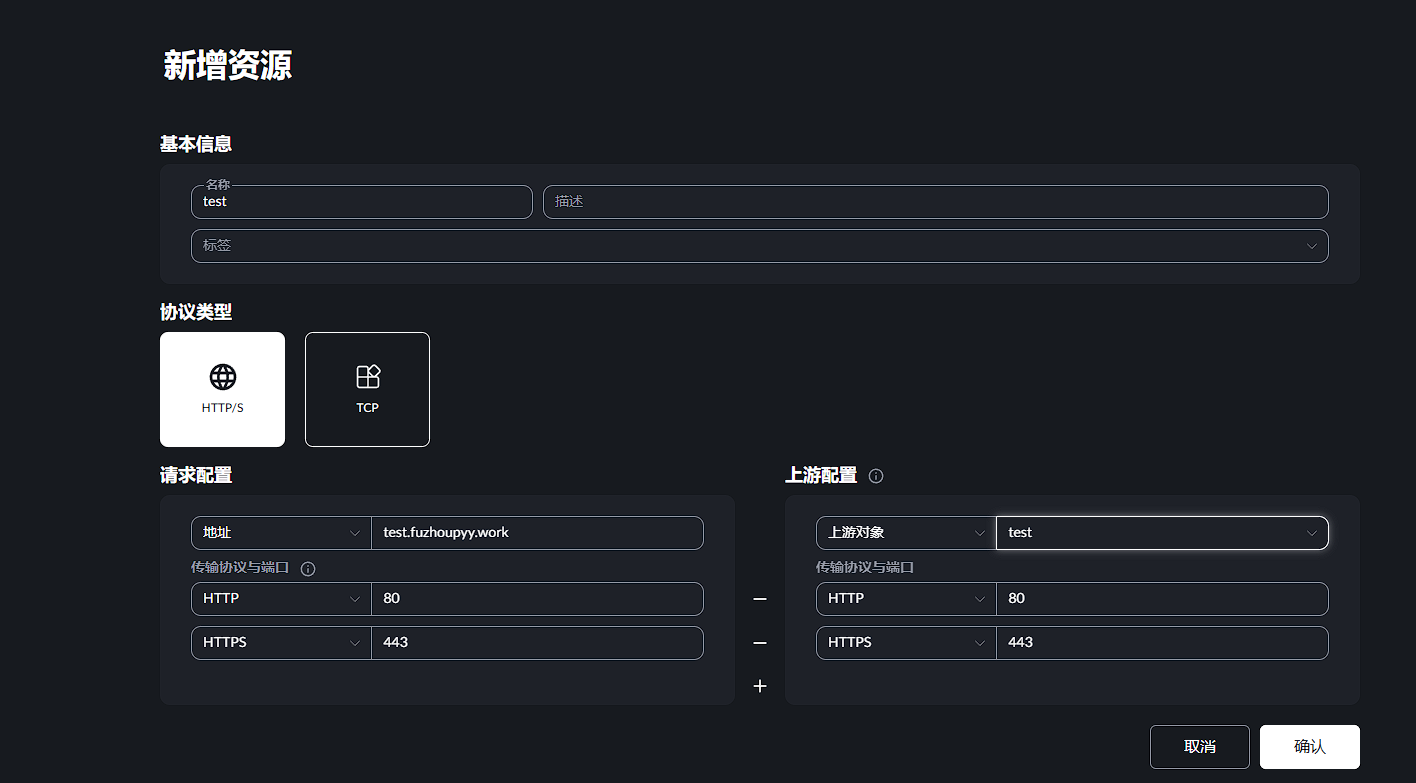Open the 地址 type dropdown

click(x=281, y=533)
